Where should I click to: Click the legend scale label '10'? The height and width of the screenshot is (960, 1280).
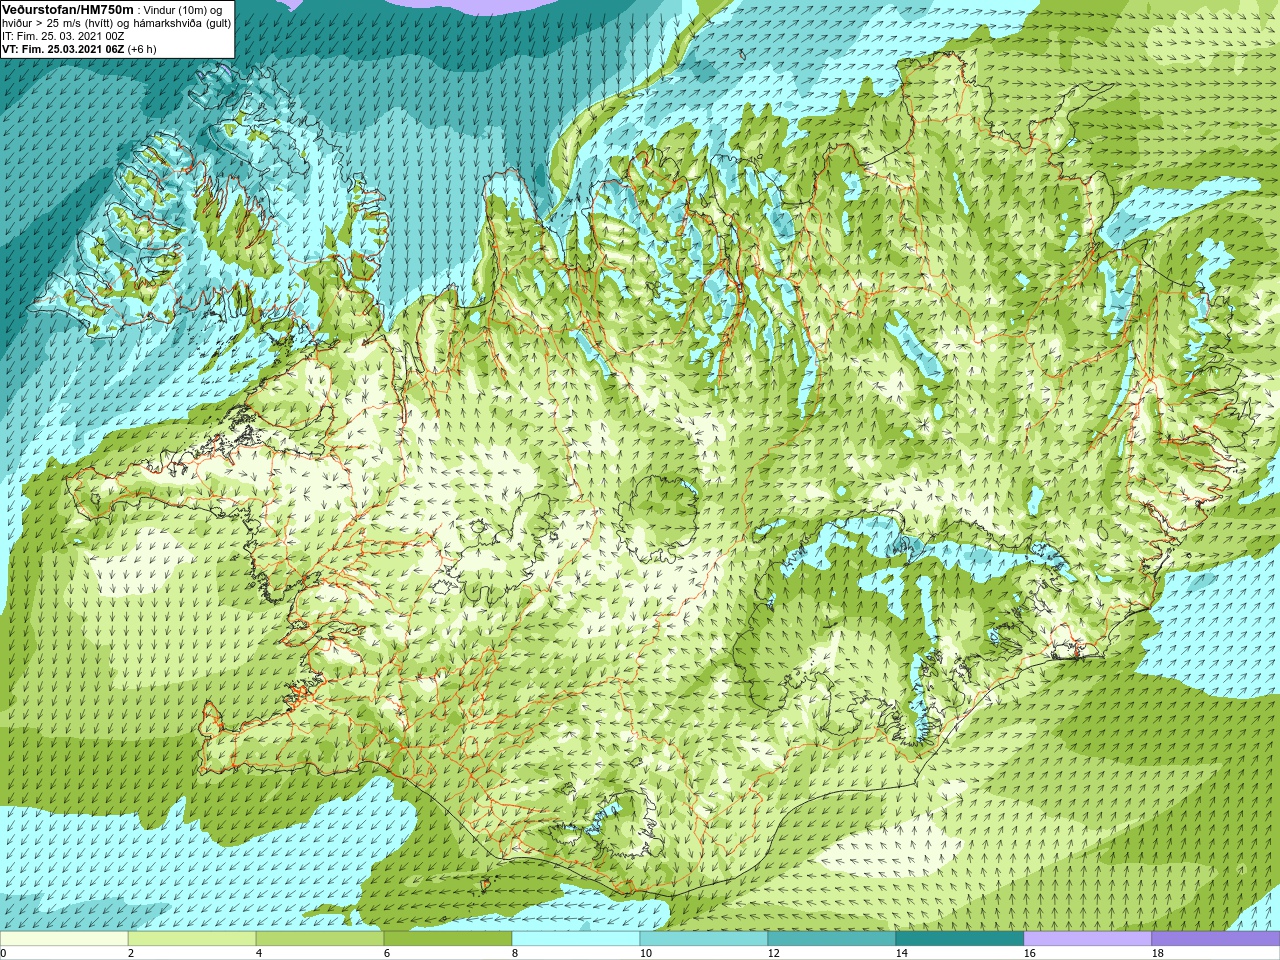click(645, 953)
